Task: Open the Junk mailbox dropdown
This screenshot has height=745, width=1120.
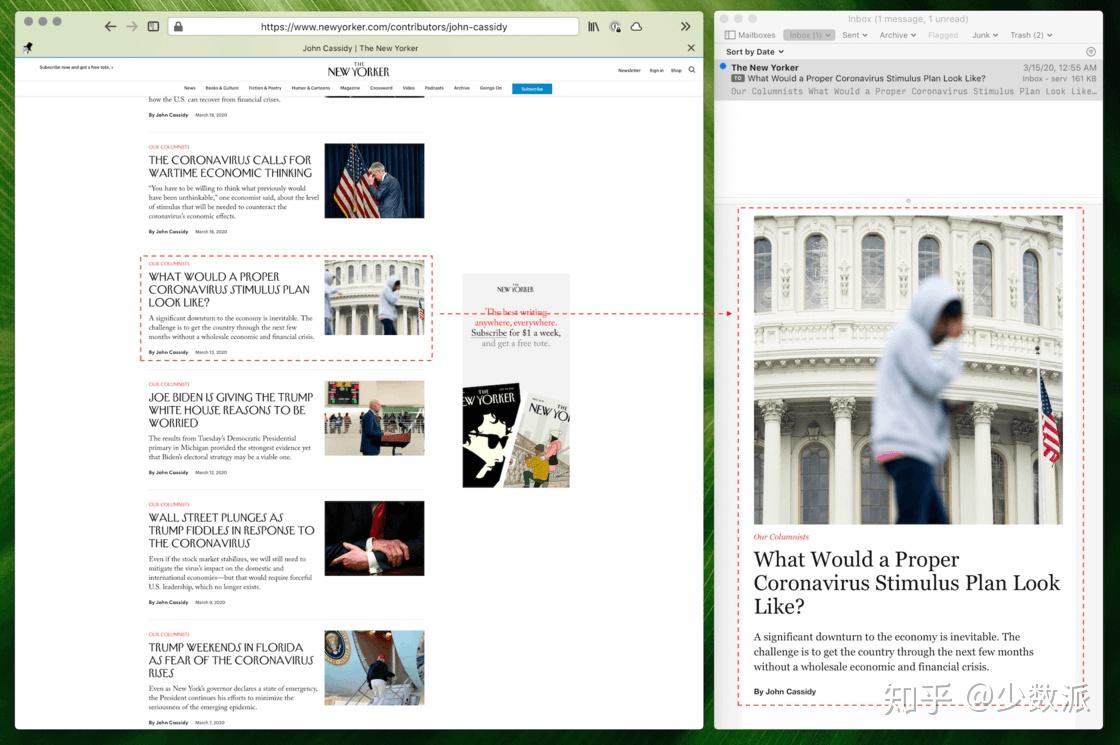Action: (x=985, y=35)
